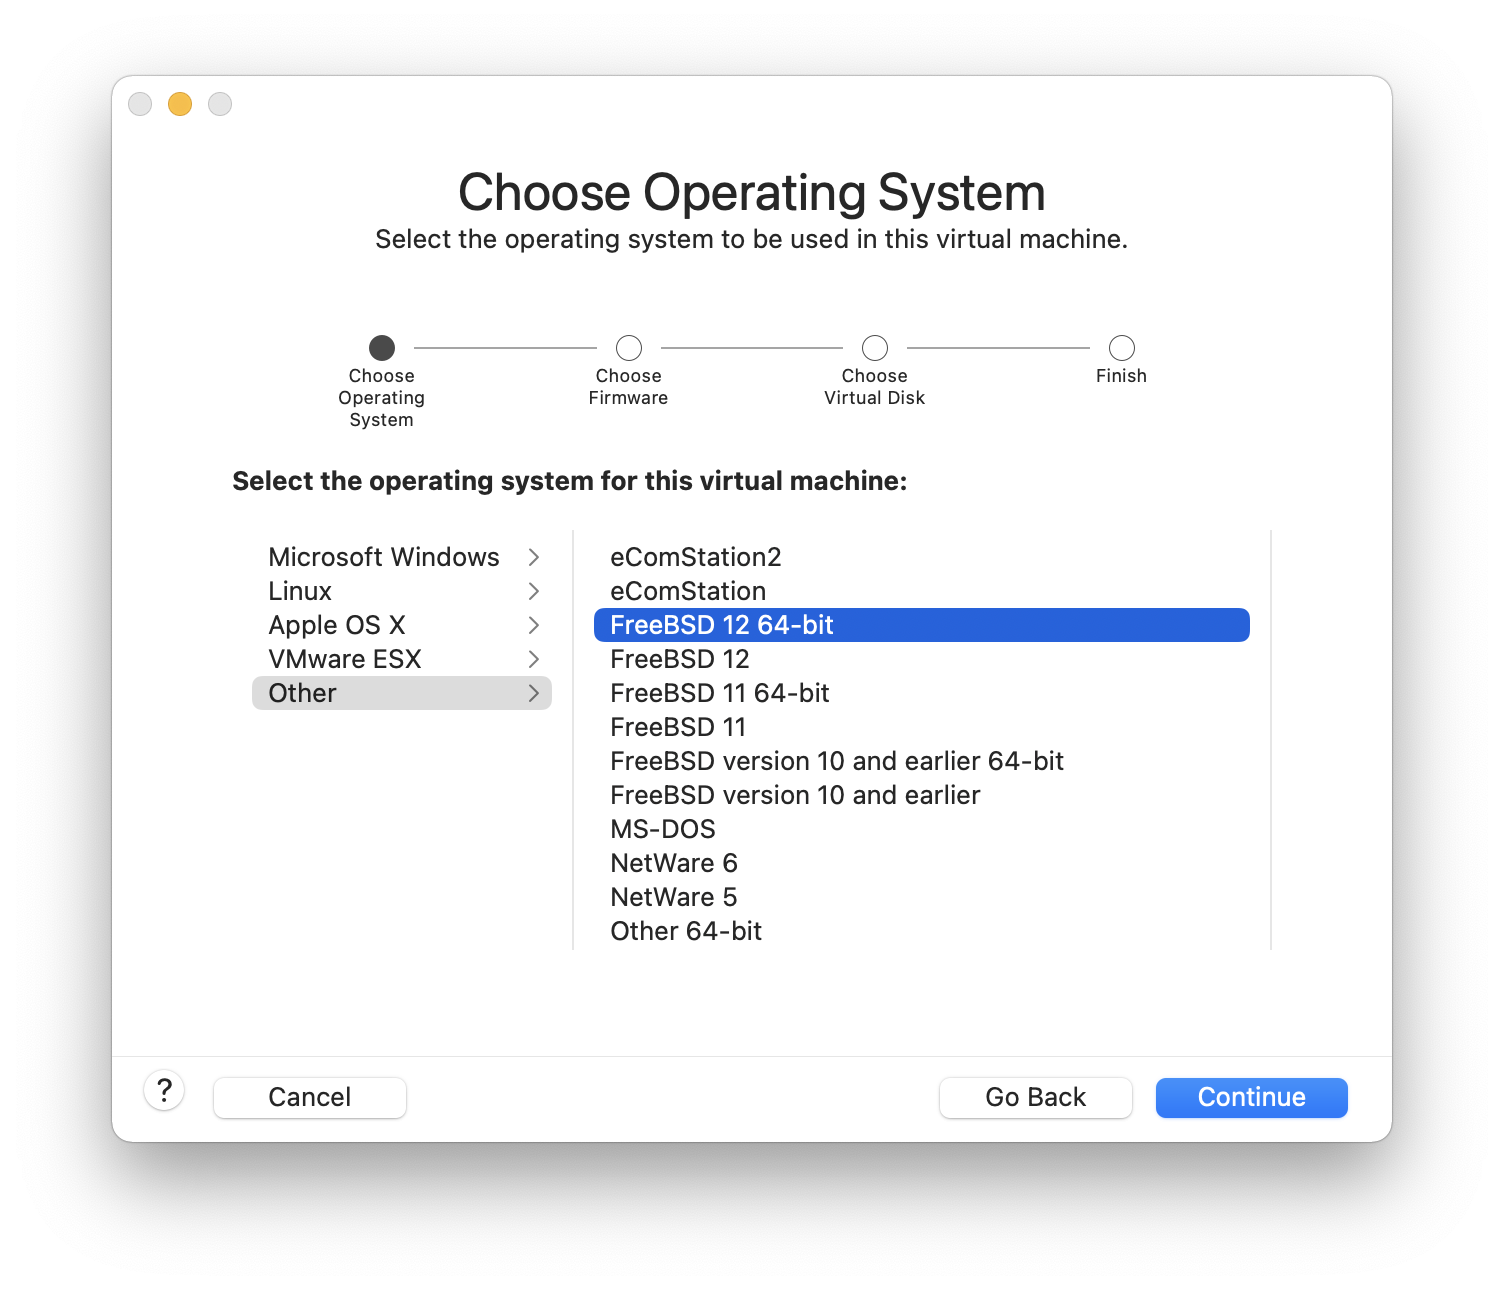Click the Go Back button
Viewport: 1504px width, 1290px height.
coord(1035,1097)
